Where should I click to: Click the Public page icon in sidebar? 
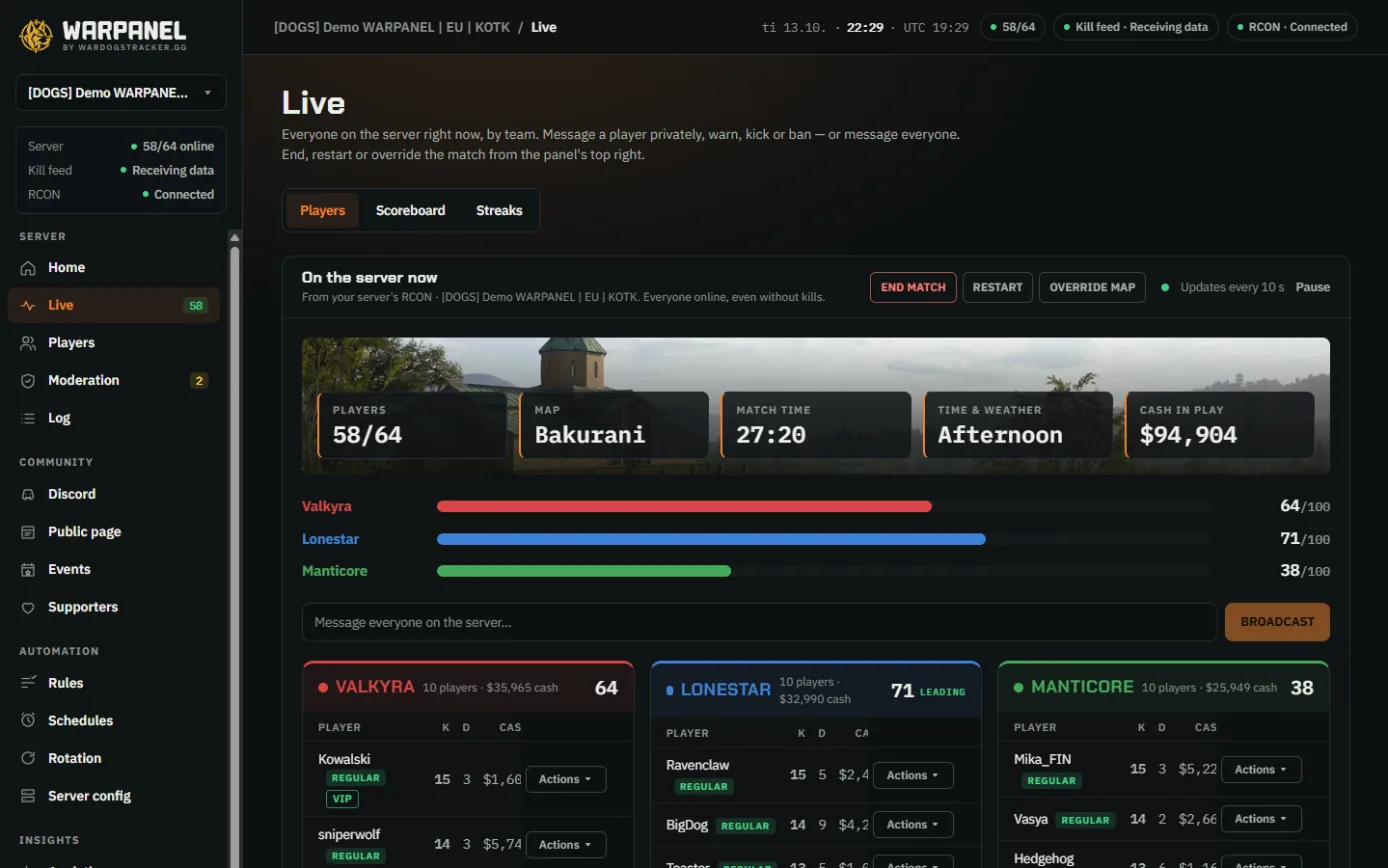pyautogui.click(x=28, y=532)
